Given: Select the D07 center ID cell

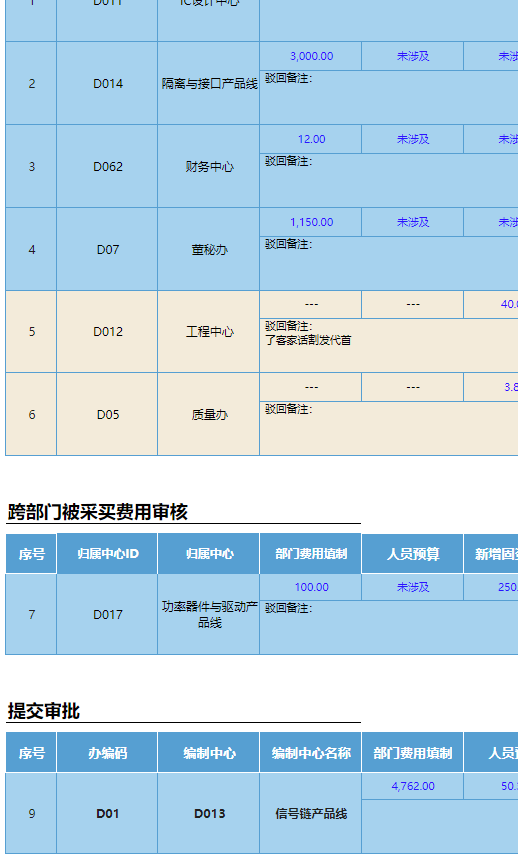Looking at the screenshot, I should point(108,250).
